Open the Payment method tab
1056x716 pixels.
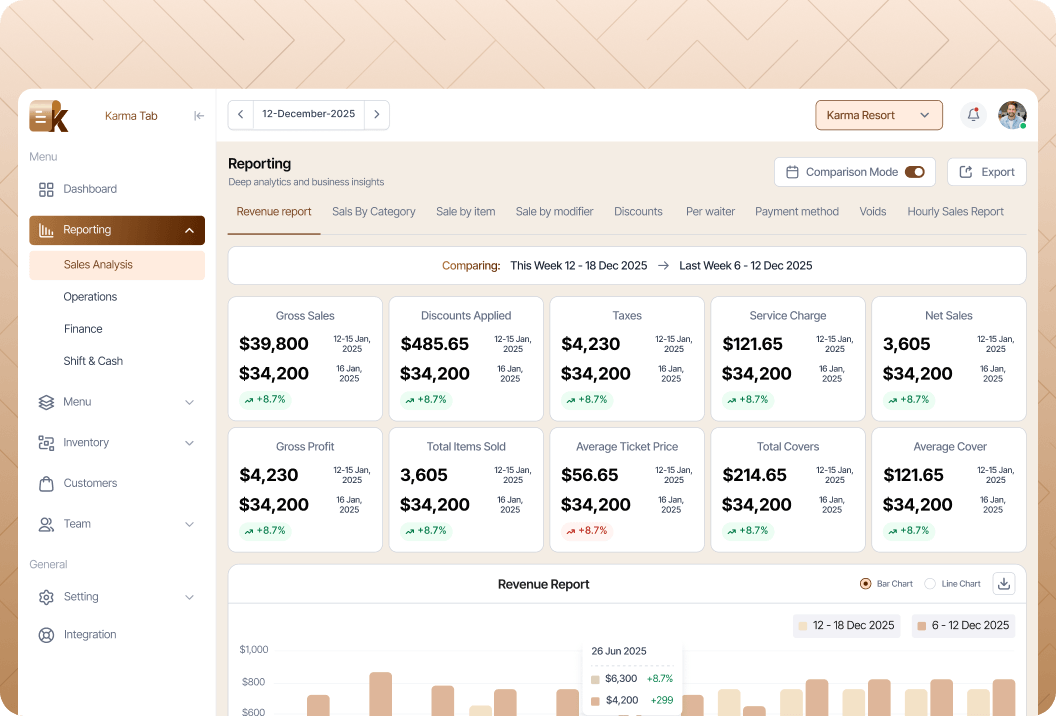pyautogui.click(x=797, y=211)
